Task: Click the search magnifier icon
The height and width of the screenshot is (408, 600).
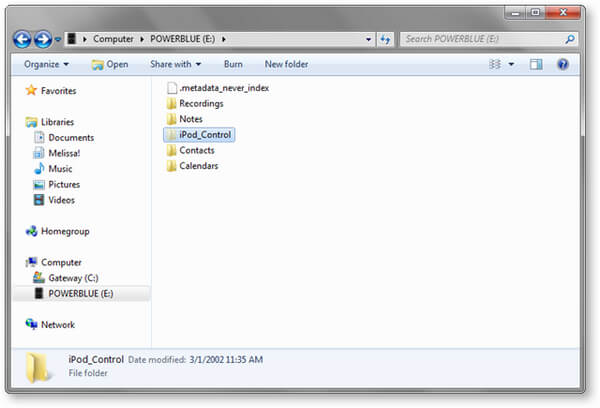Action: (570, 39)
